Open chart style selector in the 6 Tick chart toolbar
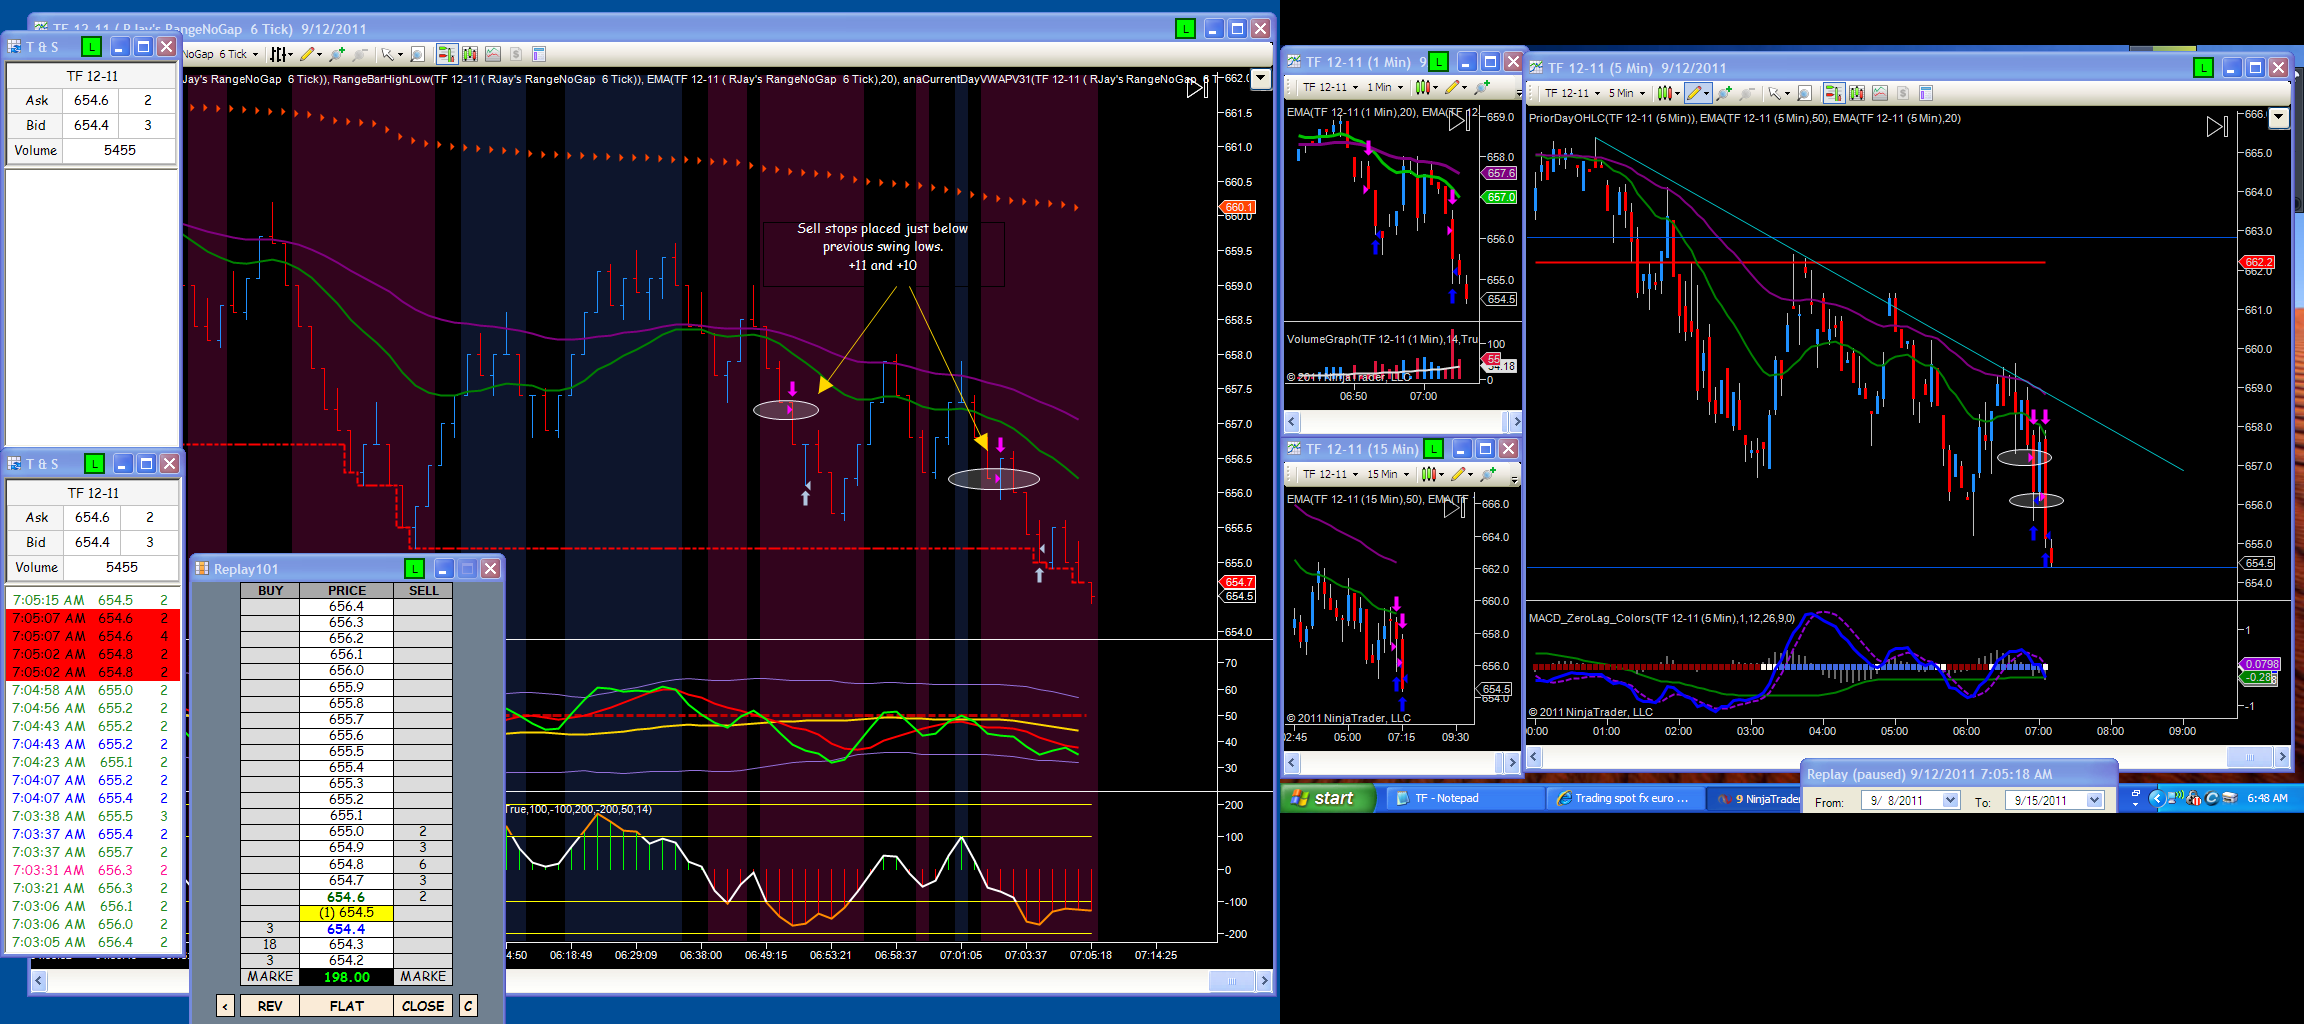This screenshot has height=1024, width=2304. pos(281,54)
